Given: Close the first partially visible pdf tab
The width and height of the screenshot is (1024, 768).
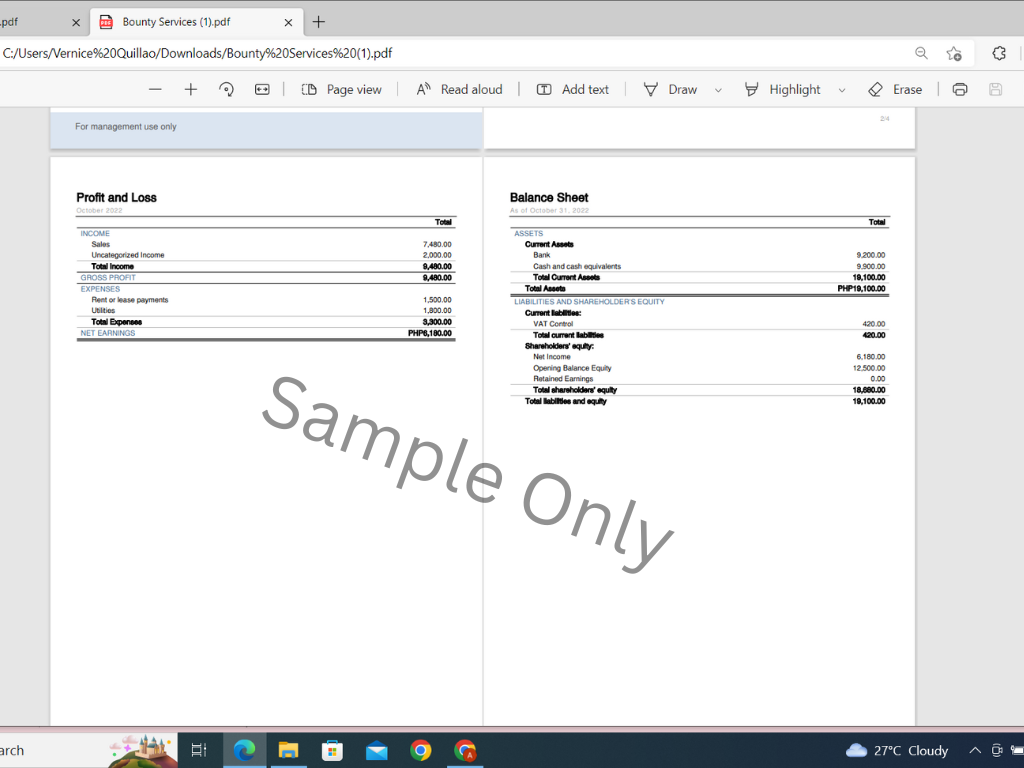Looking at the screenshot, I should pyautogui.click(x=76, y=22).
